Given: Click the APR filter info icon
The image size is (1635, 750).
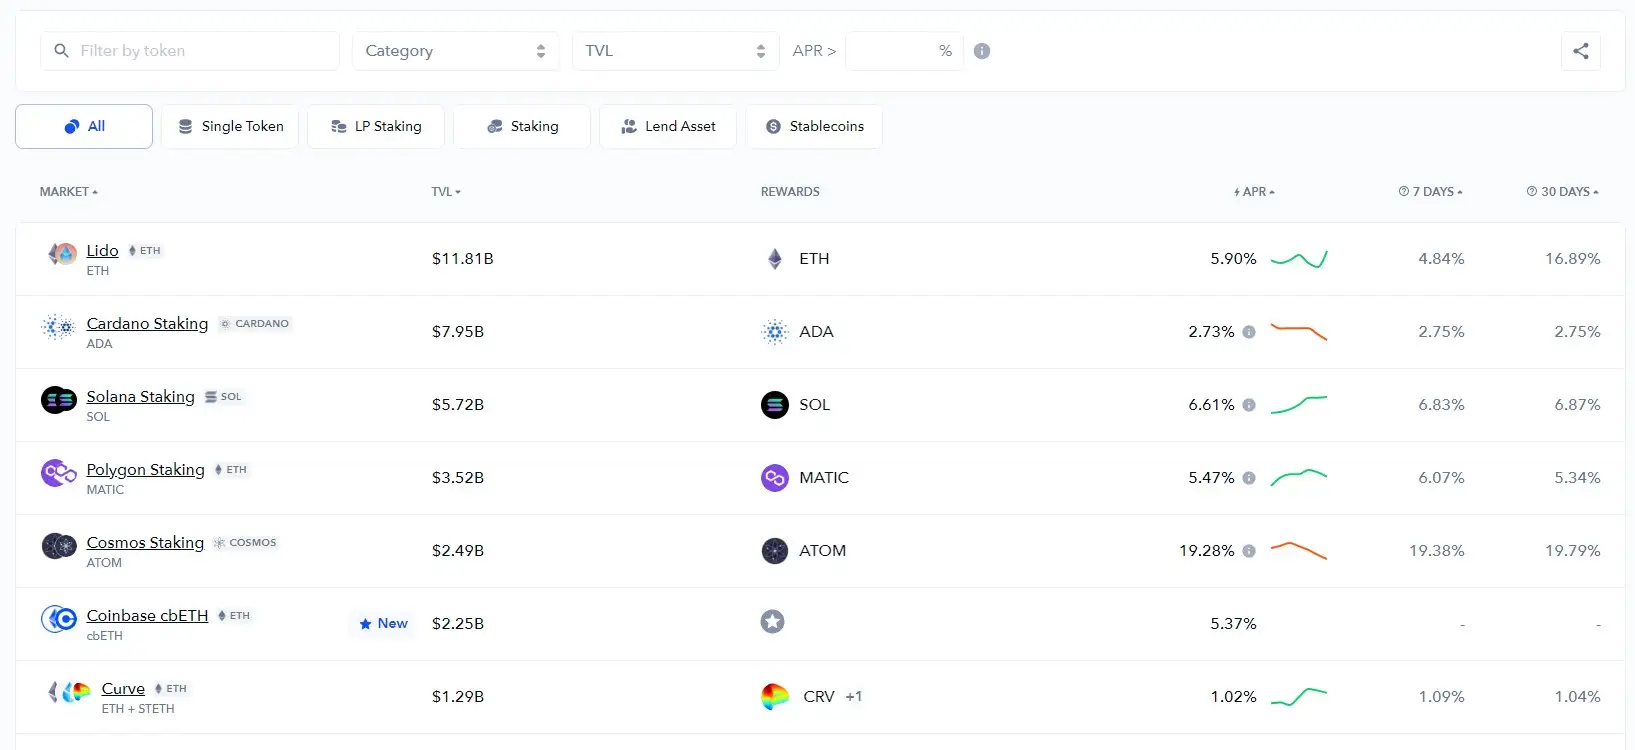Looking at the screenshot, I should (x=982, y=51).
